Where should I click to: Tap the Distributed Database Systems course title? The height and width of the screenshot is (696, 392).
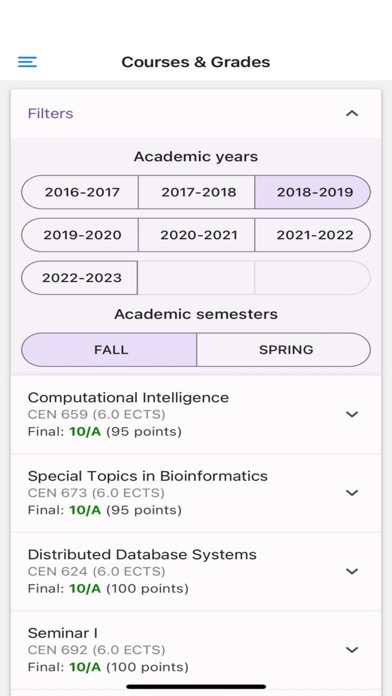(142, 554)
